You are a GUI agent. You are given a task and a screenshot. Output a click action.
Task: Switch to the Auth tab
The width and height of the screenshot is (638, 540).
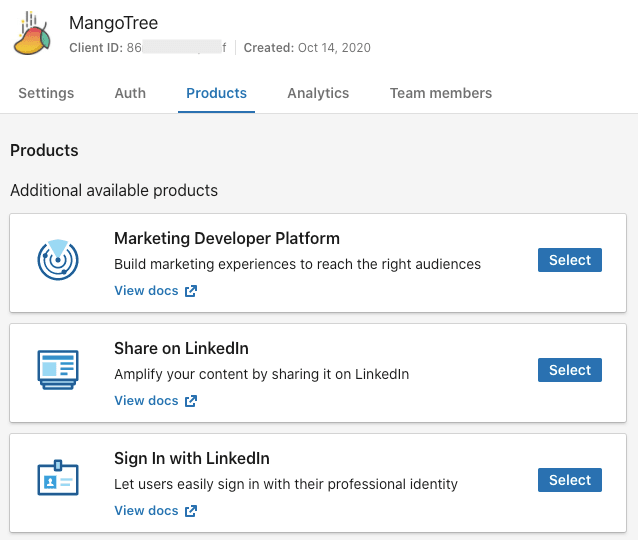pyautogui.click(x=130, y=93)
